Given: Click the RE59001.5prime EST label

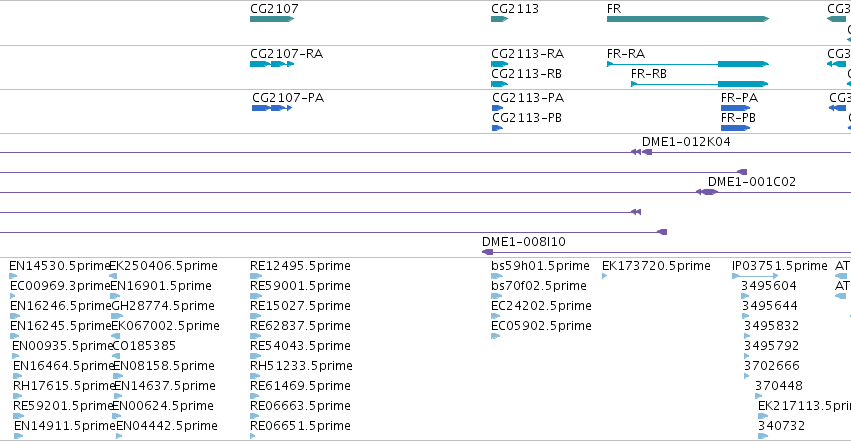Looking at the screenshot, I should pyautogui.click(x=300, y=286).
